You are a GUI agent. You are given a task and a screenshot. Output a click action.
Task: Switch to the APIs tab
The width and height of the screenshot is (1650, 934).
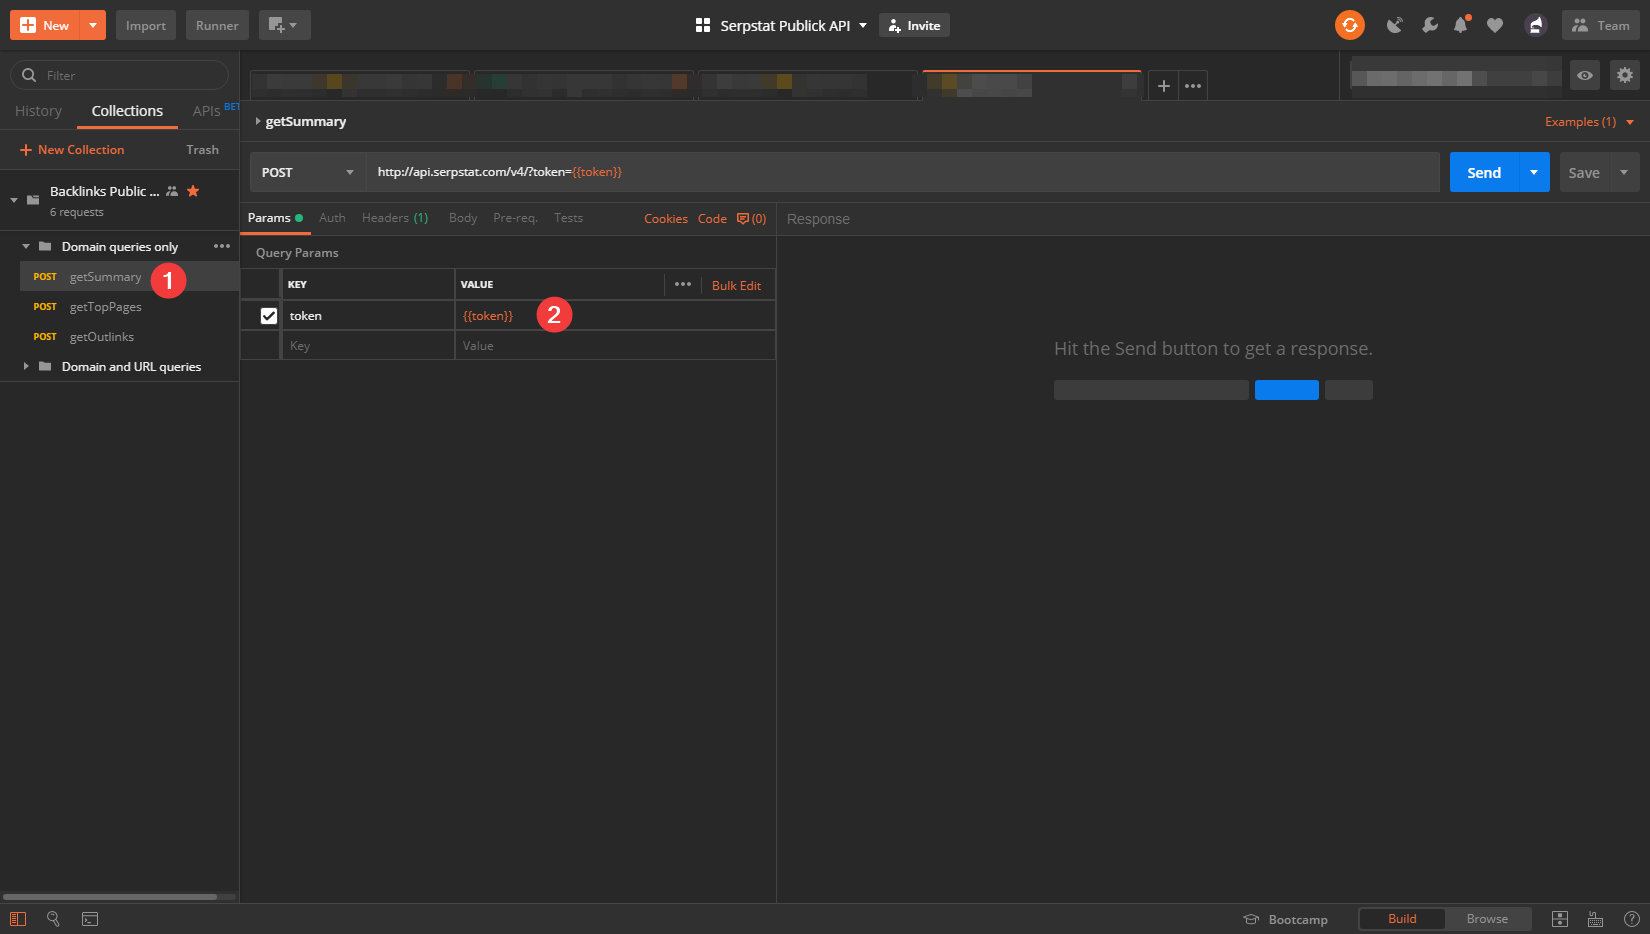point(207,111)
